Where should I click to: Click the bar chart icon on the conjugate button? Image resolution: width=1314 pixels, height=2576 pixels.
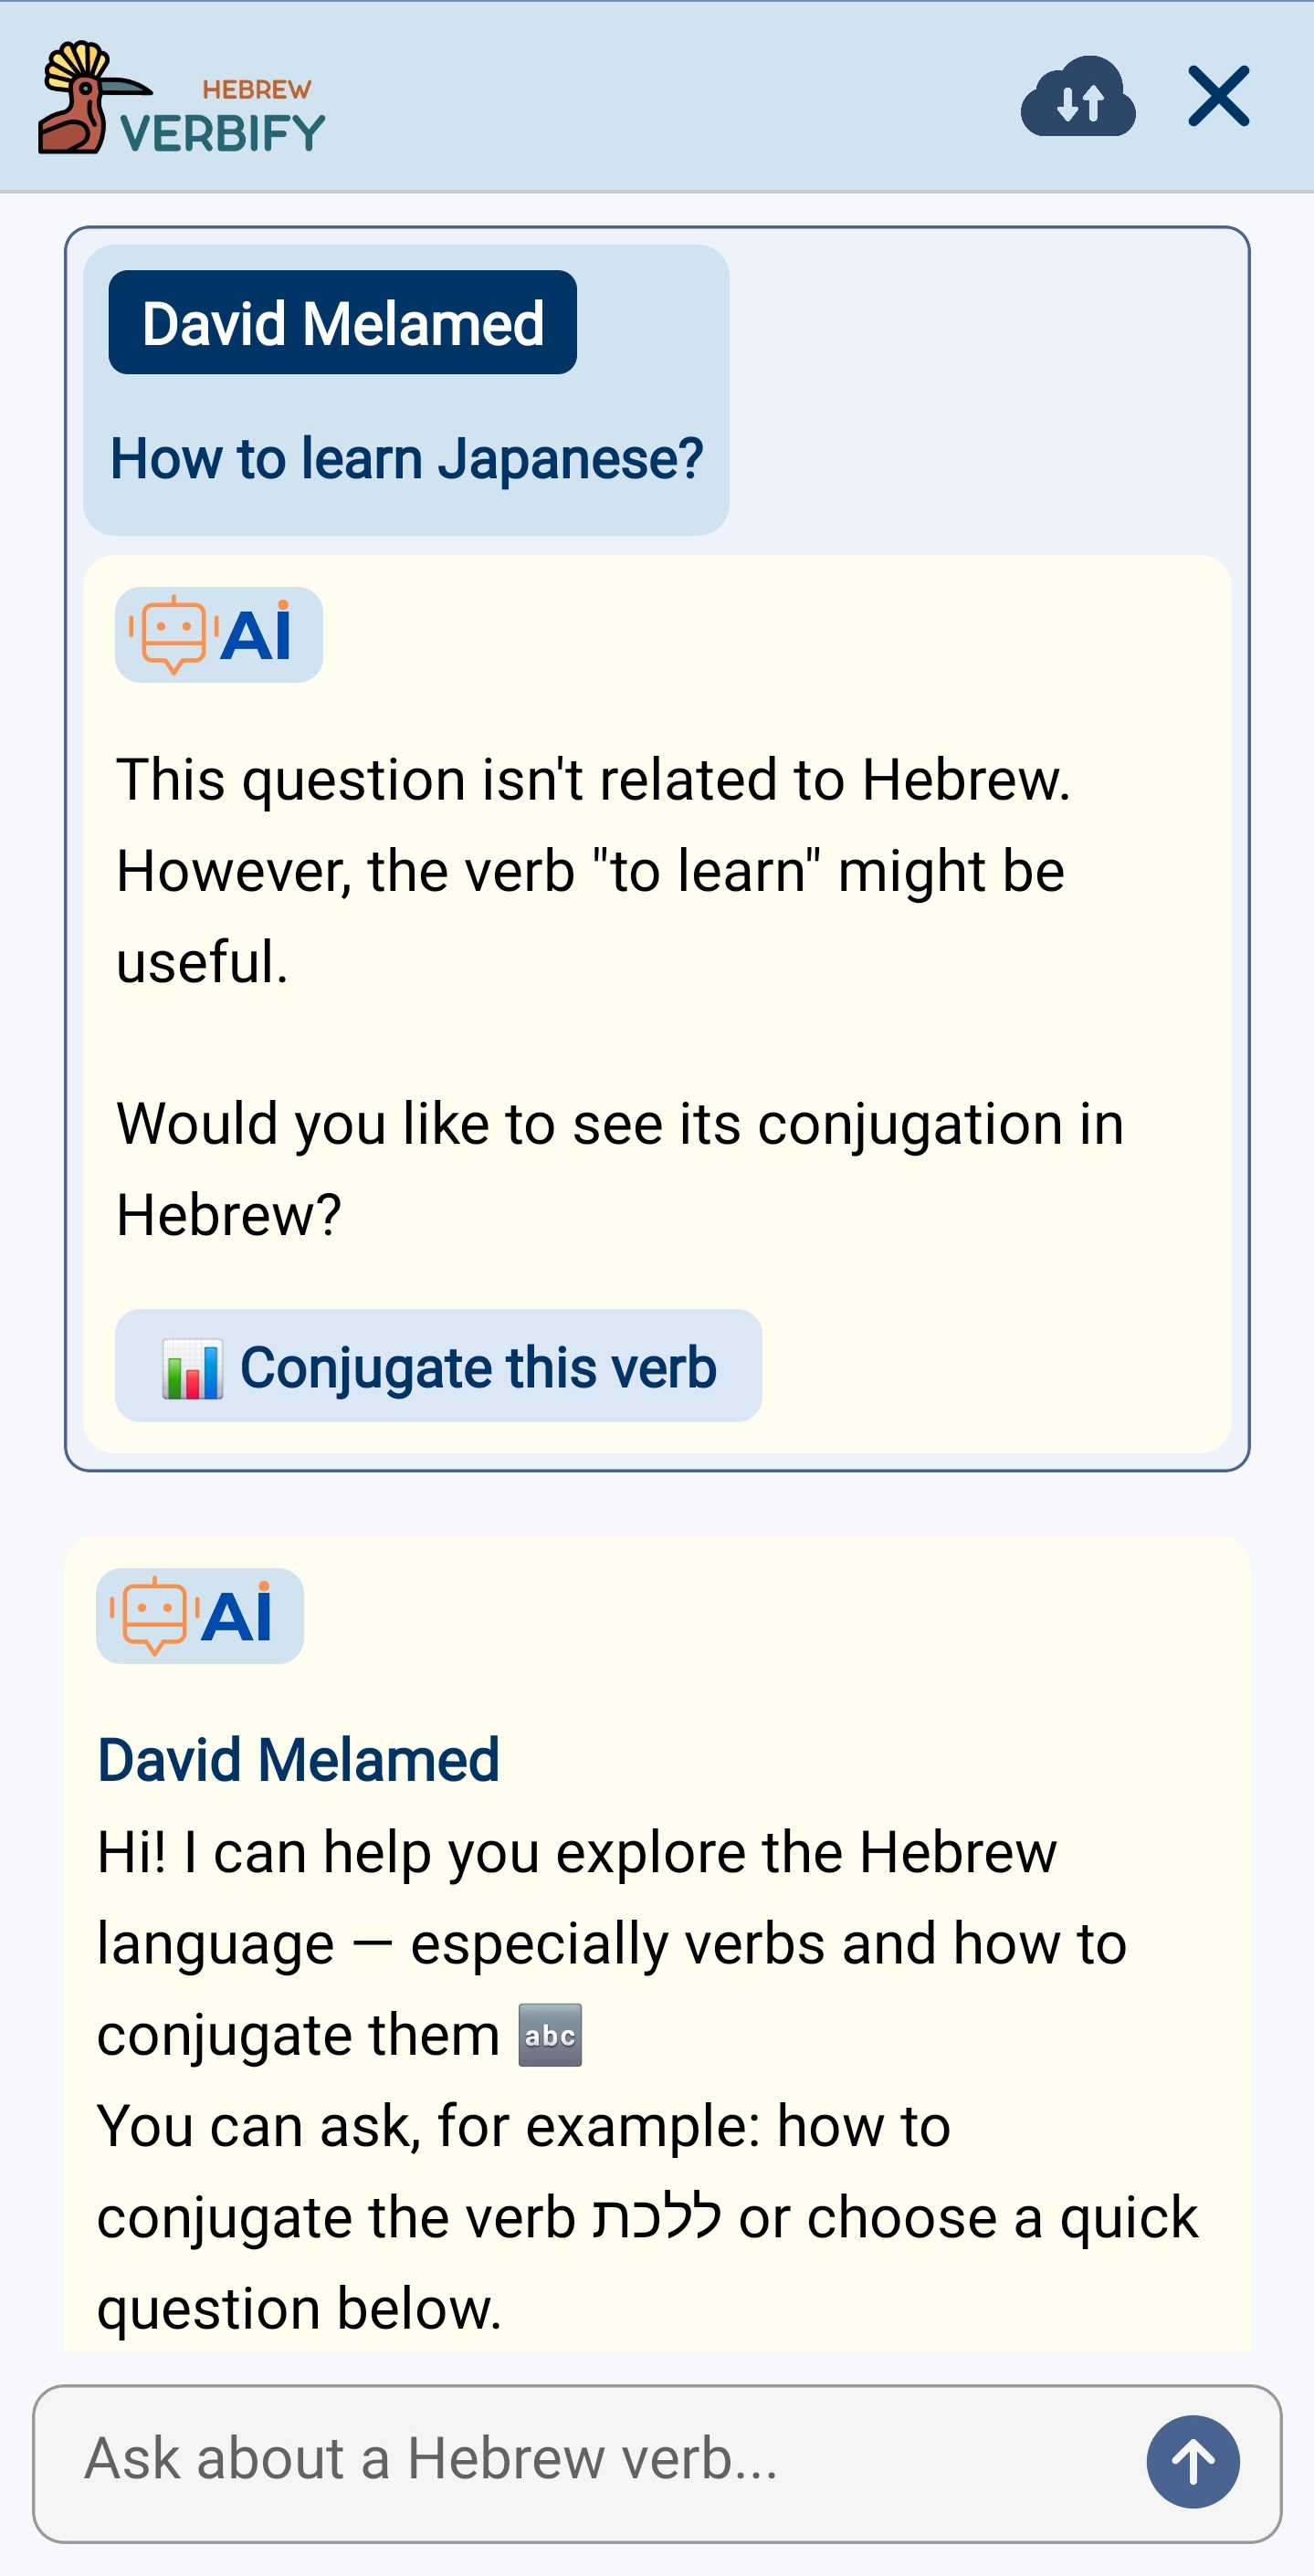[x=192, y=1369]
